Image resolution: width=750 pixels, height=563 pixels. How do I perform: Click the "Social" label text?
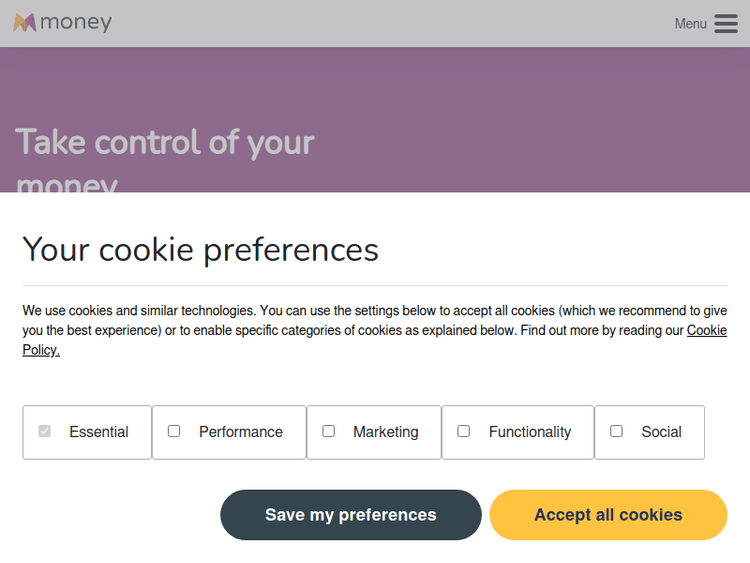point(661,432)
